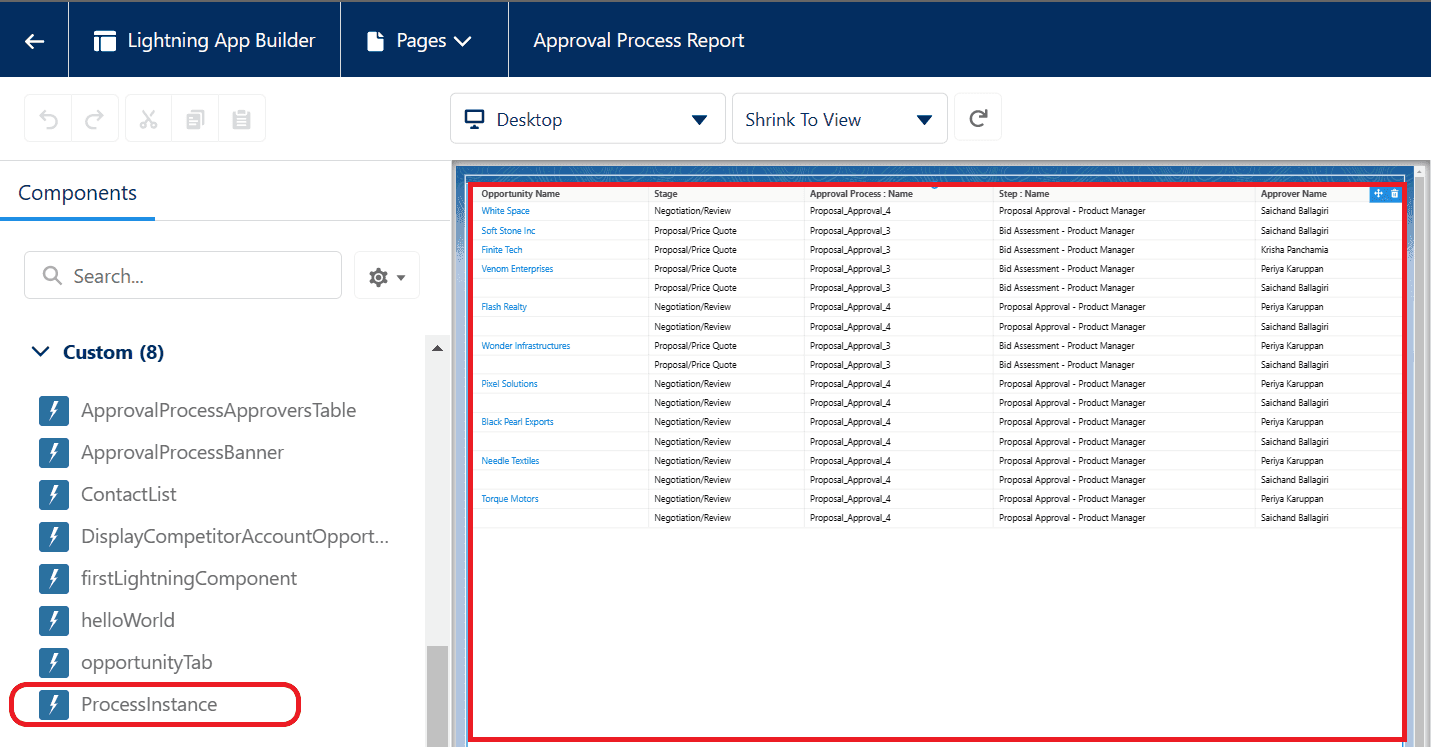1431x747 pixels.
Task: Select ApprovalProcessBanner component
Action: pos(182,453)
